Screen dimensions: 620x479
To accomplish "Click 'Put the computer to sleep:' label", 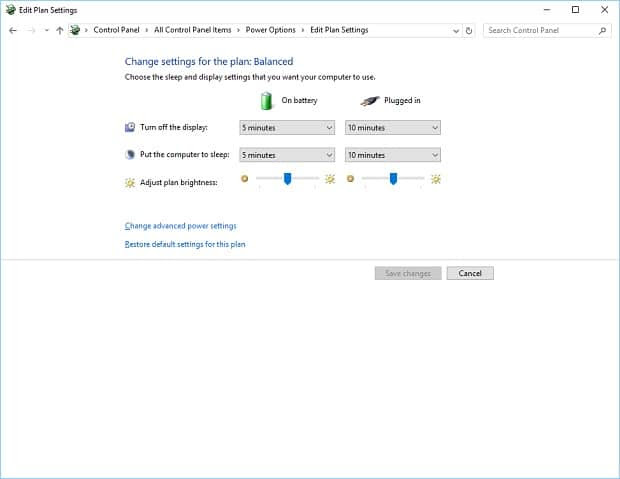I will (x=185, y=155).
